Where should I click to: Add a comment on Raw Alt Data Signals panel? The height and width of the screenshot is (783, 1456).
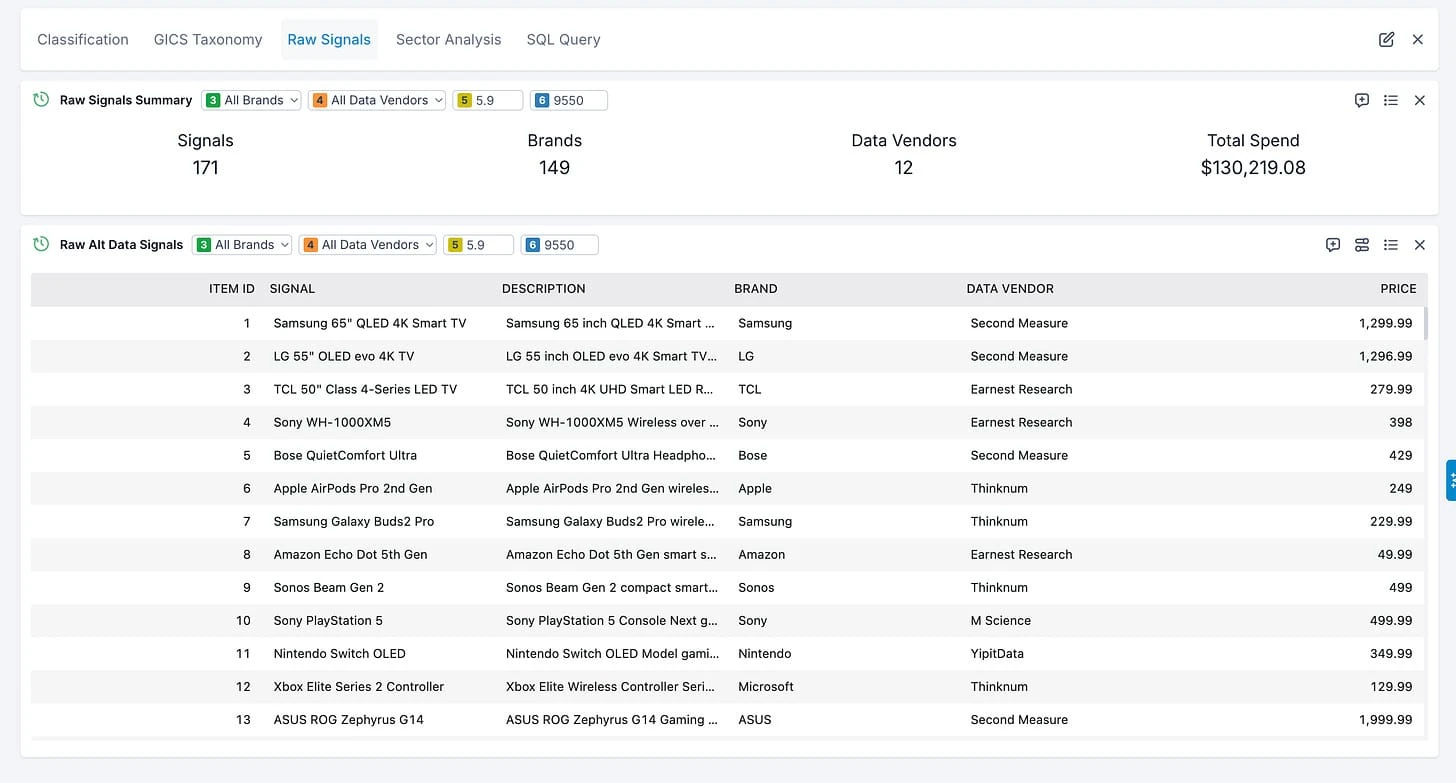coord(1332,244)
